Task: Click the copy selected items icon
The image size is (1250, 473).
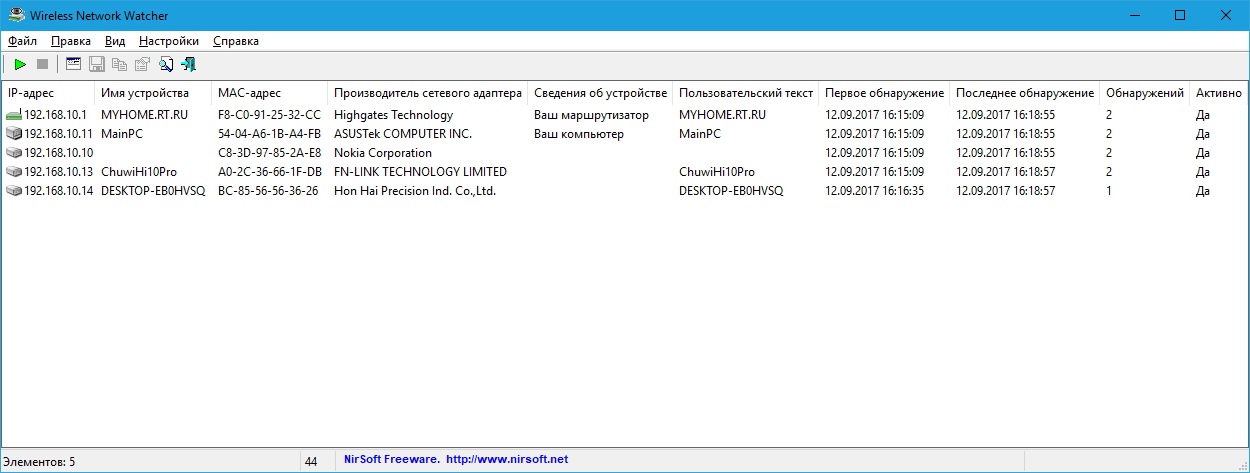Action: tap(120, 64)
